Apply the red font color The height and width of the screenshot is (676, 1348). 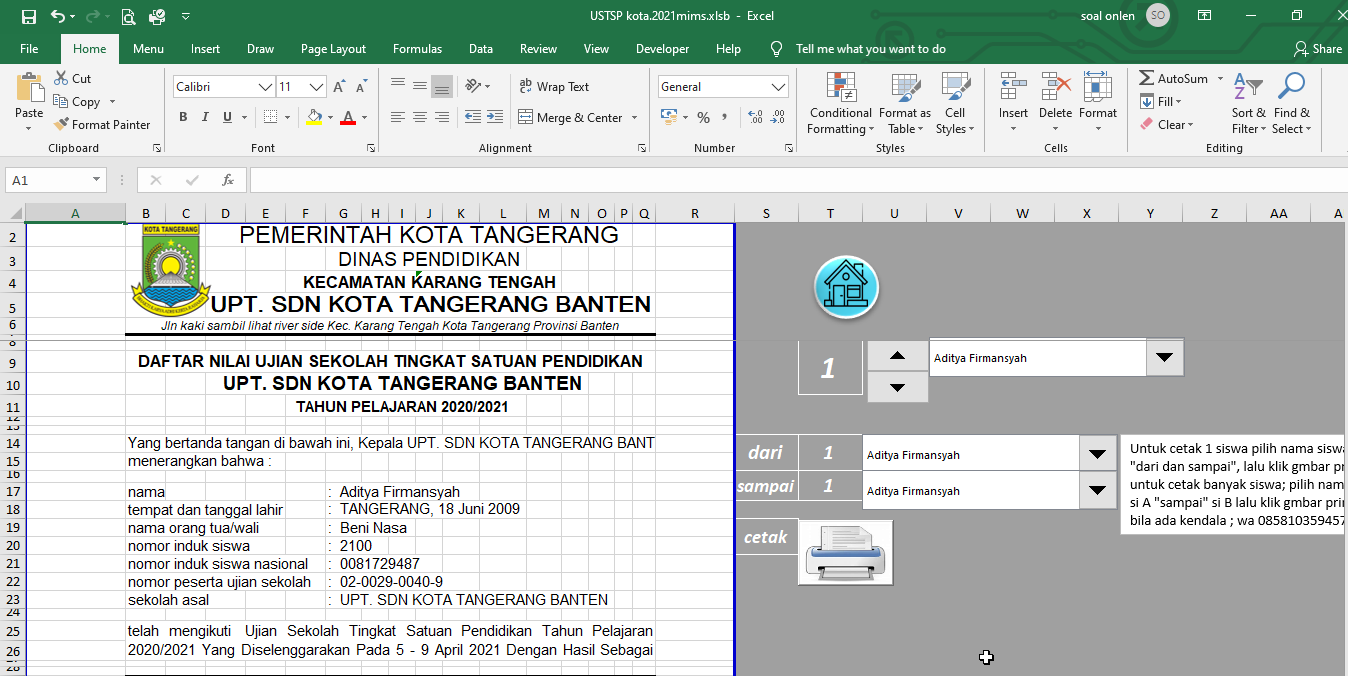[x=347, y=117]
